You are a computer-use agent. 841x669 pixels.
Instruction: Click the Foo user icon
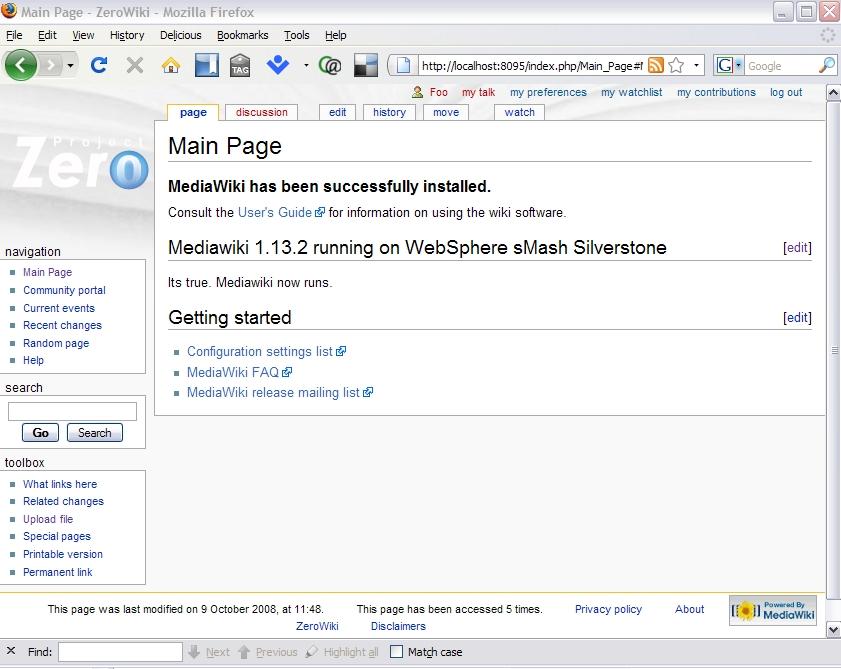[x=417, y=92]
